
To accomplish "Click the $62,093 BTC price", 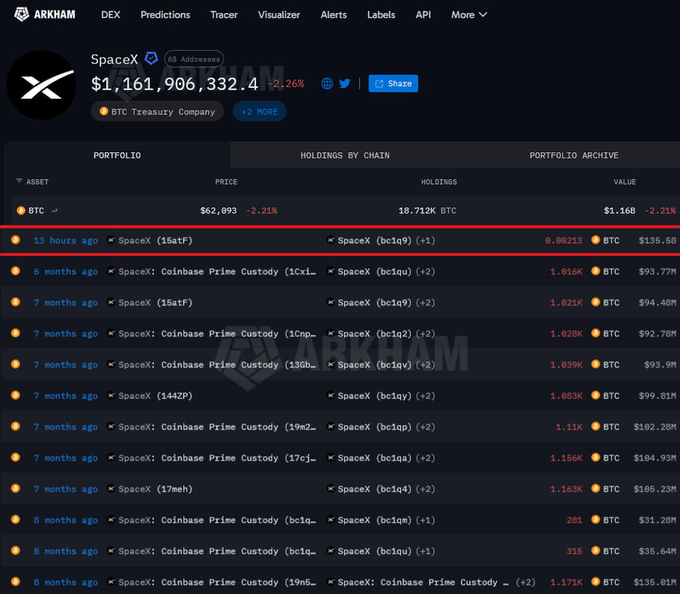I will (218, 211).
